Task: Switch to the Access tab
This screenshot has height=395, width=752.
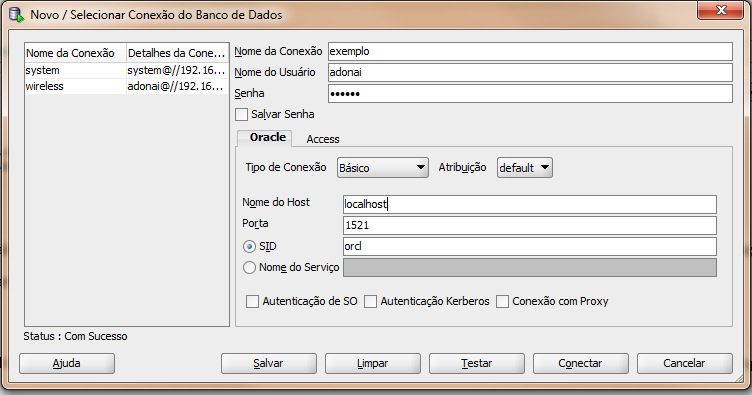Action: (323, 139)
